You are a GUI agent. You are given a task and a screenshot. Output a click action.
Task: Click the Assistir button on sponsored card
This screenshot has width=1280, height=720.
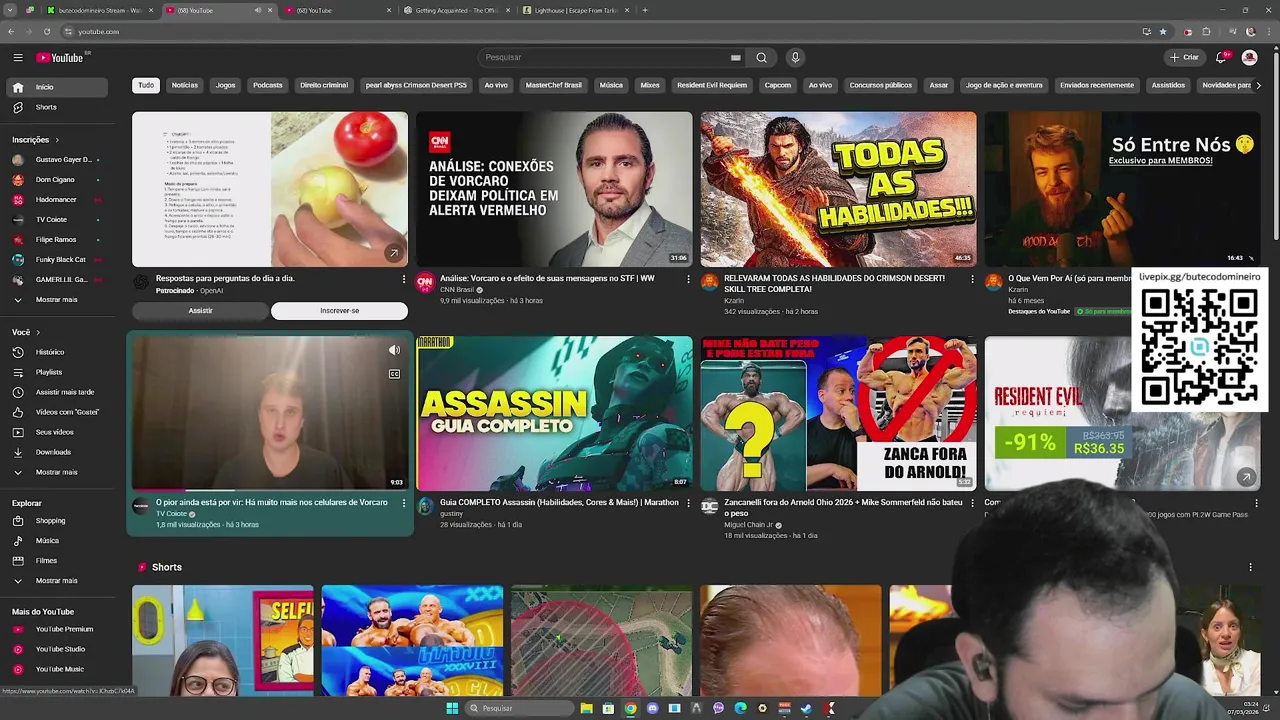coord(201,311)
